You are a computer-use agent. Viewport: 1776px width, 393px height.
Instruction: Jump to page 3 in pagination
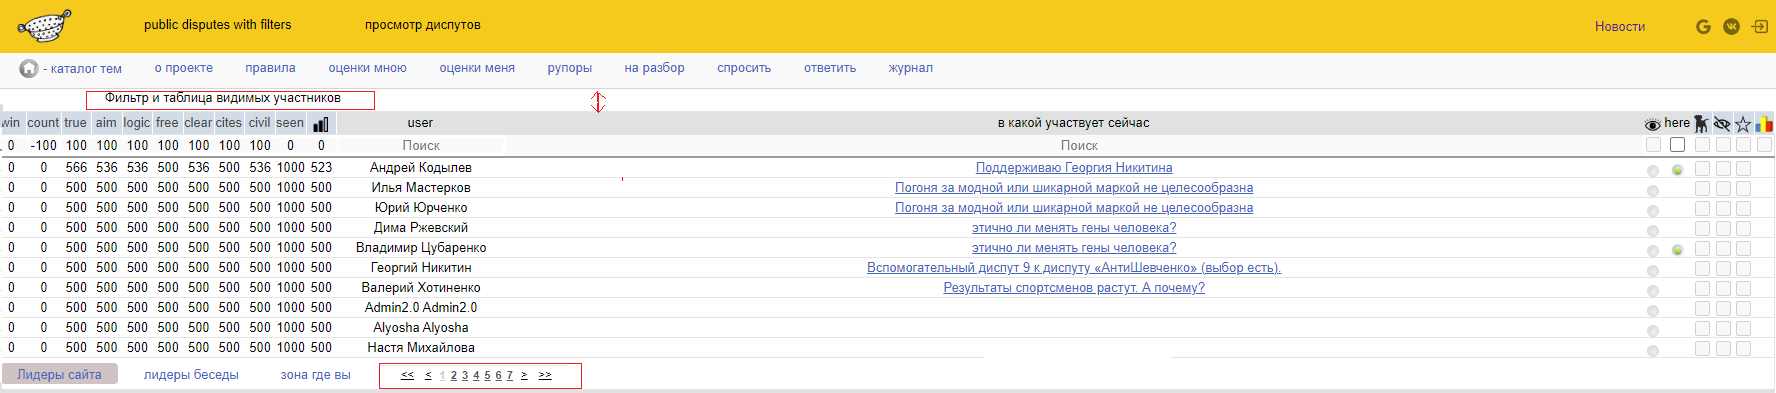[x=465, y=375]
